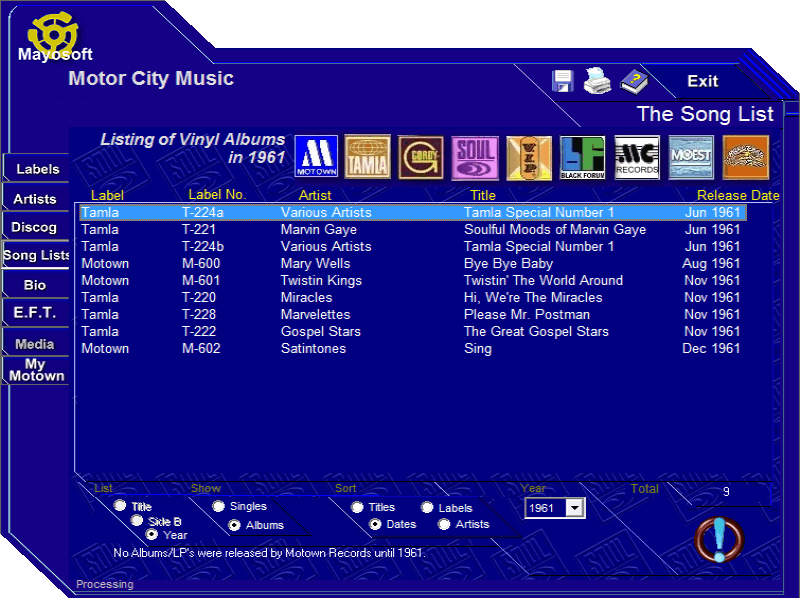Click the Mary Wells artist cell
This screenshot has width=800, height=600.
[315, 263]
